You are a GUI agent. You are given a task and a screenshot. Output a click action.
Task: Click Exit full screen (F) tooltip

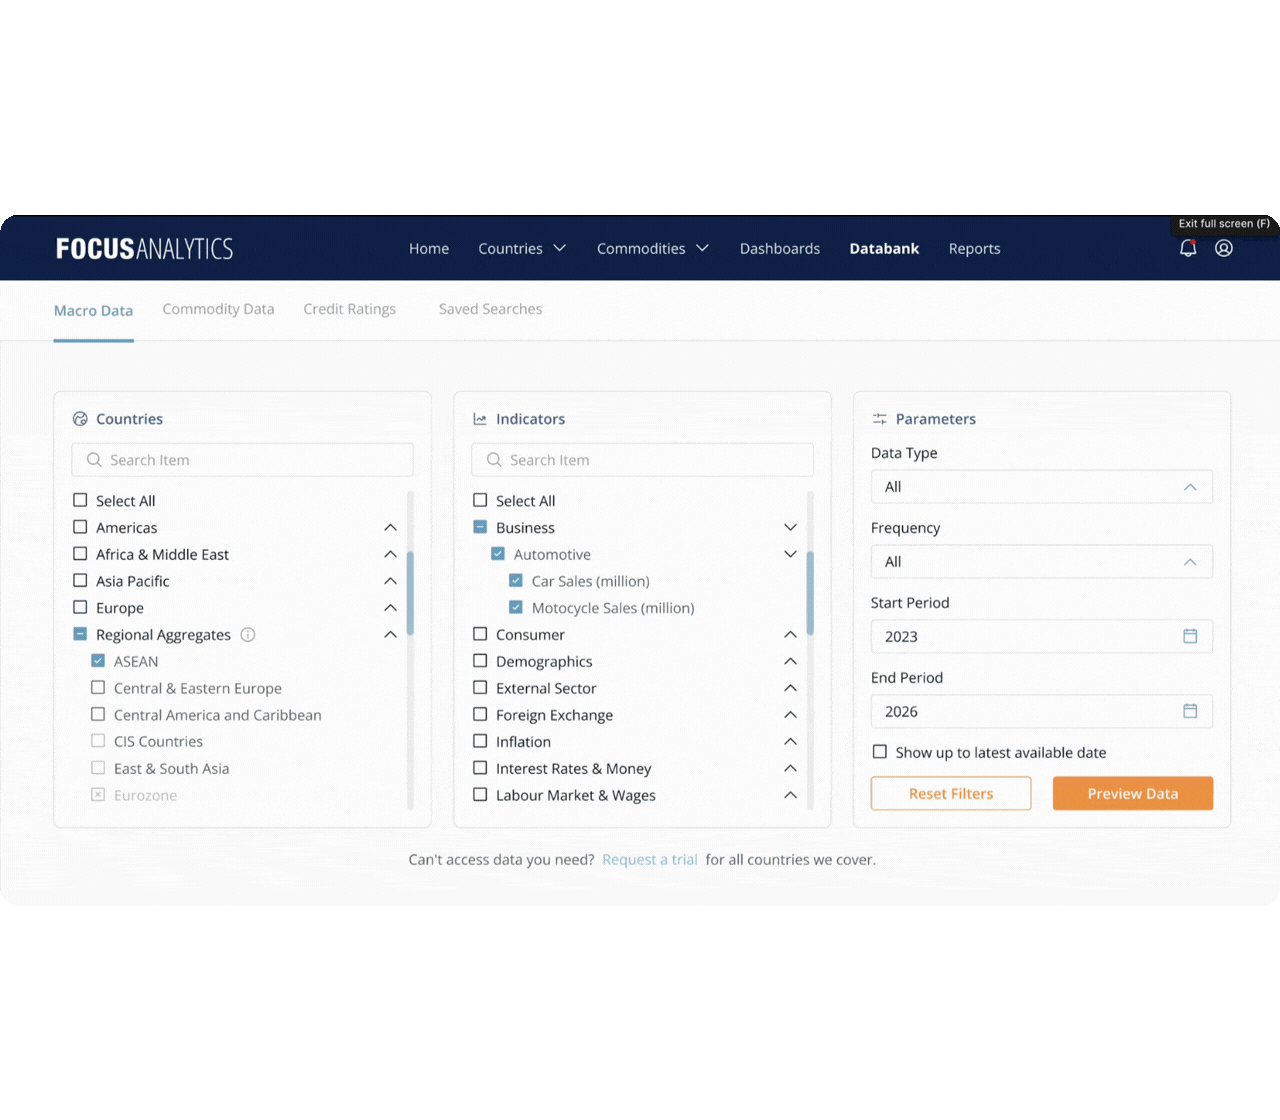coord(1224,224)
